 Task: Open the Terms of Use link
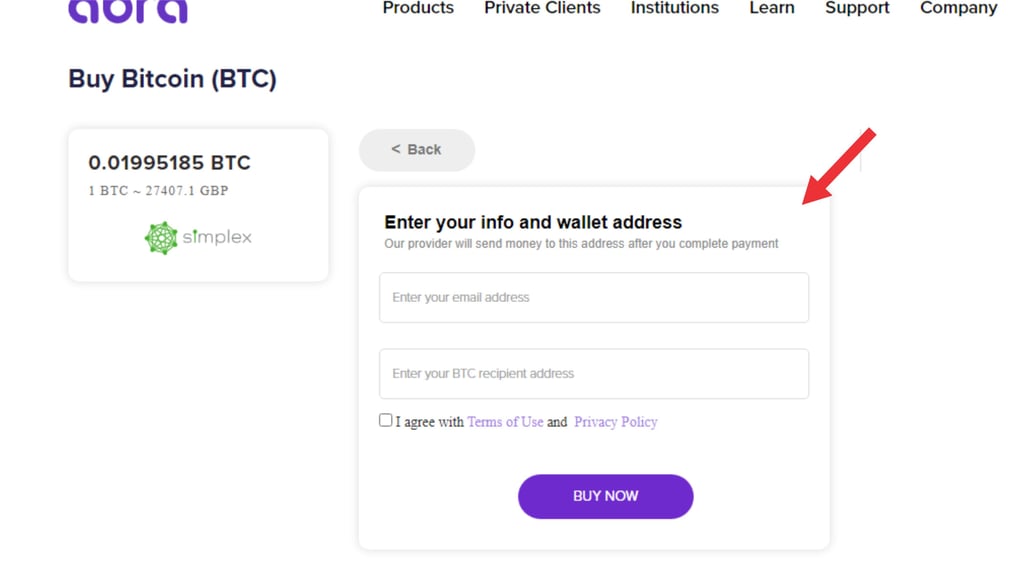(x=505, y=422)
